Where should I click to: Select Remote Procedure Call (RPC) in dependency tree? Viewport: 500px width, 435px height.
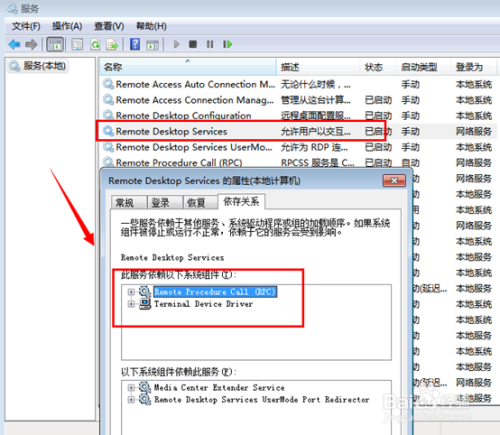(x=215, y=292)
